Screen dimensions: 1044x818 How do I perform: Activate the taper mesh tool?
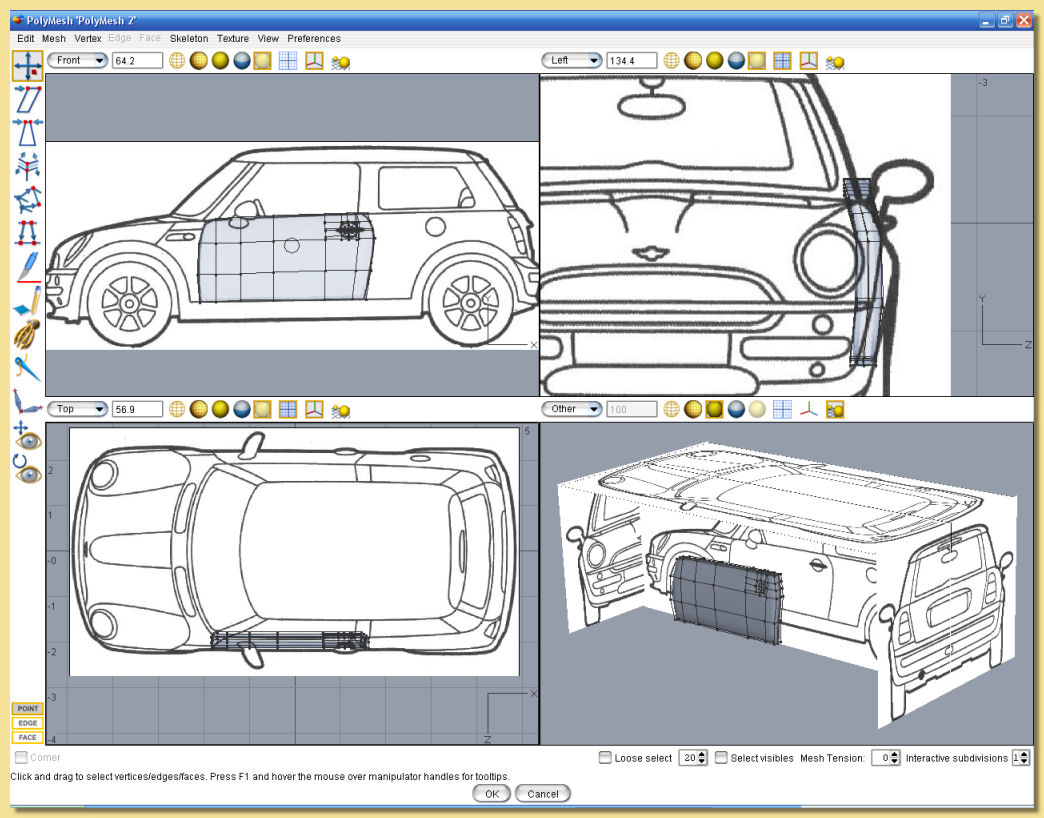point(28,132)
